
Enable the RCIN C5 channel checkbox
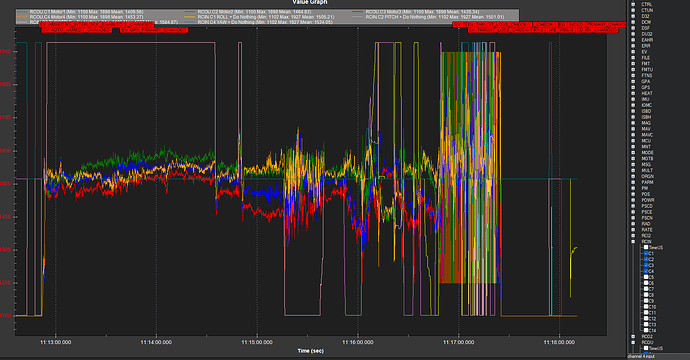646,277
